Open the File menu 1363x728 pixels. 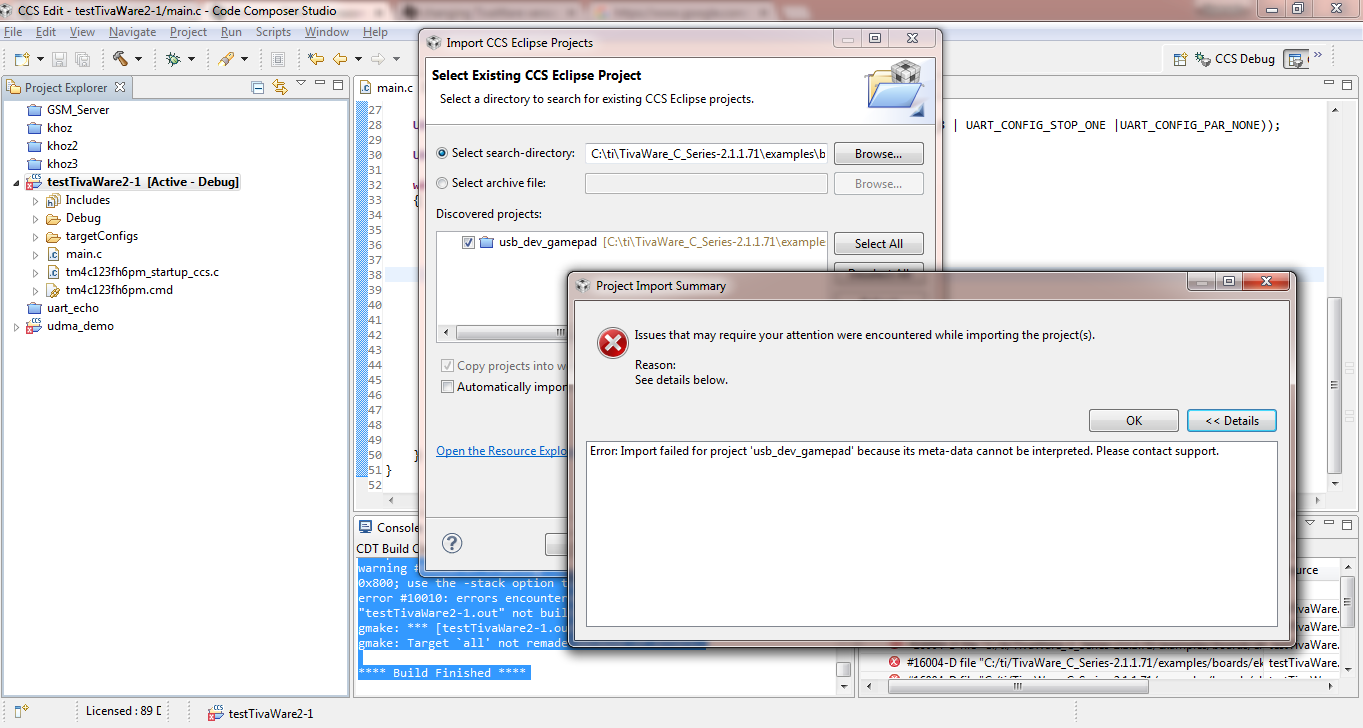[13, 32]
